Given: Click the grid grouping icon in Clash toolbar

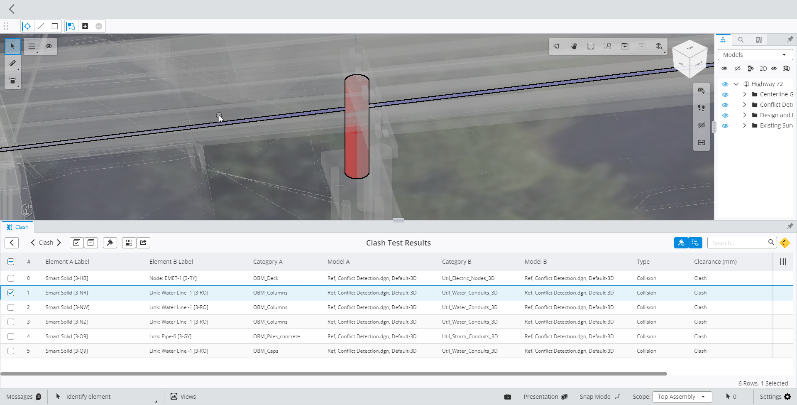Looking at the screenshot, I should tap(129, 243).
